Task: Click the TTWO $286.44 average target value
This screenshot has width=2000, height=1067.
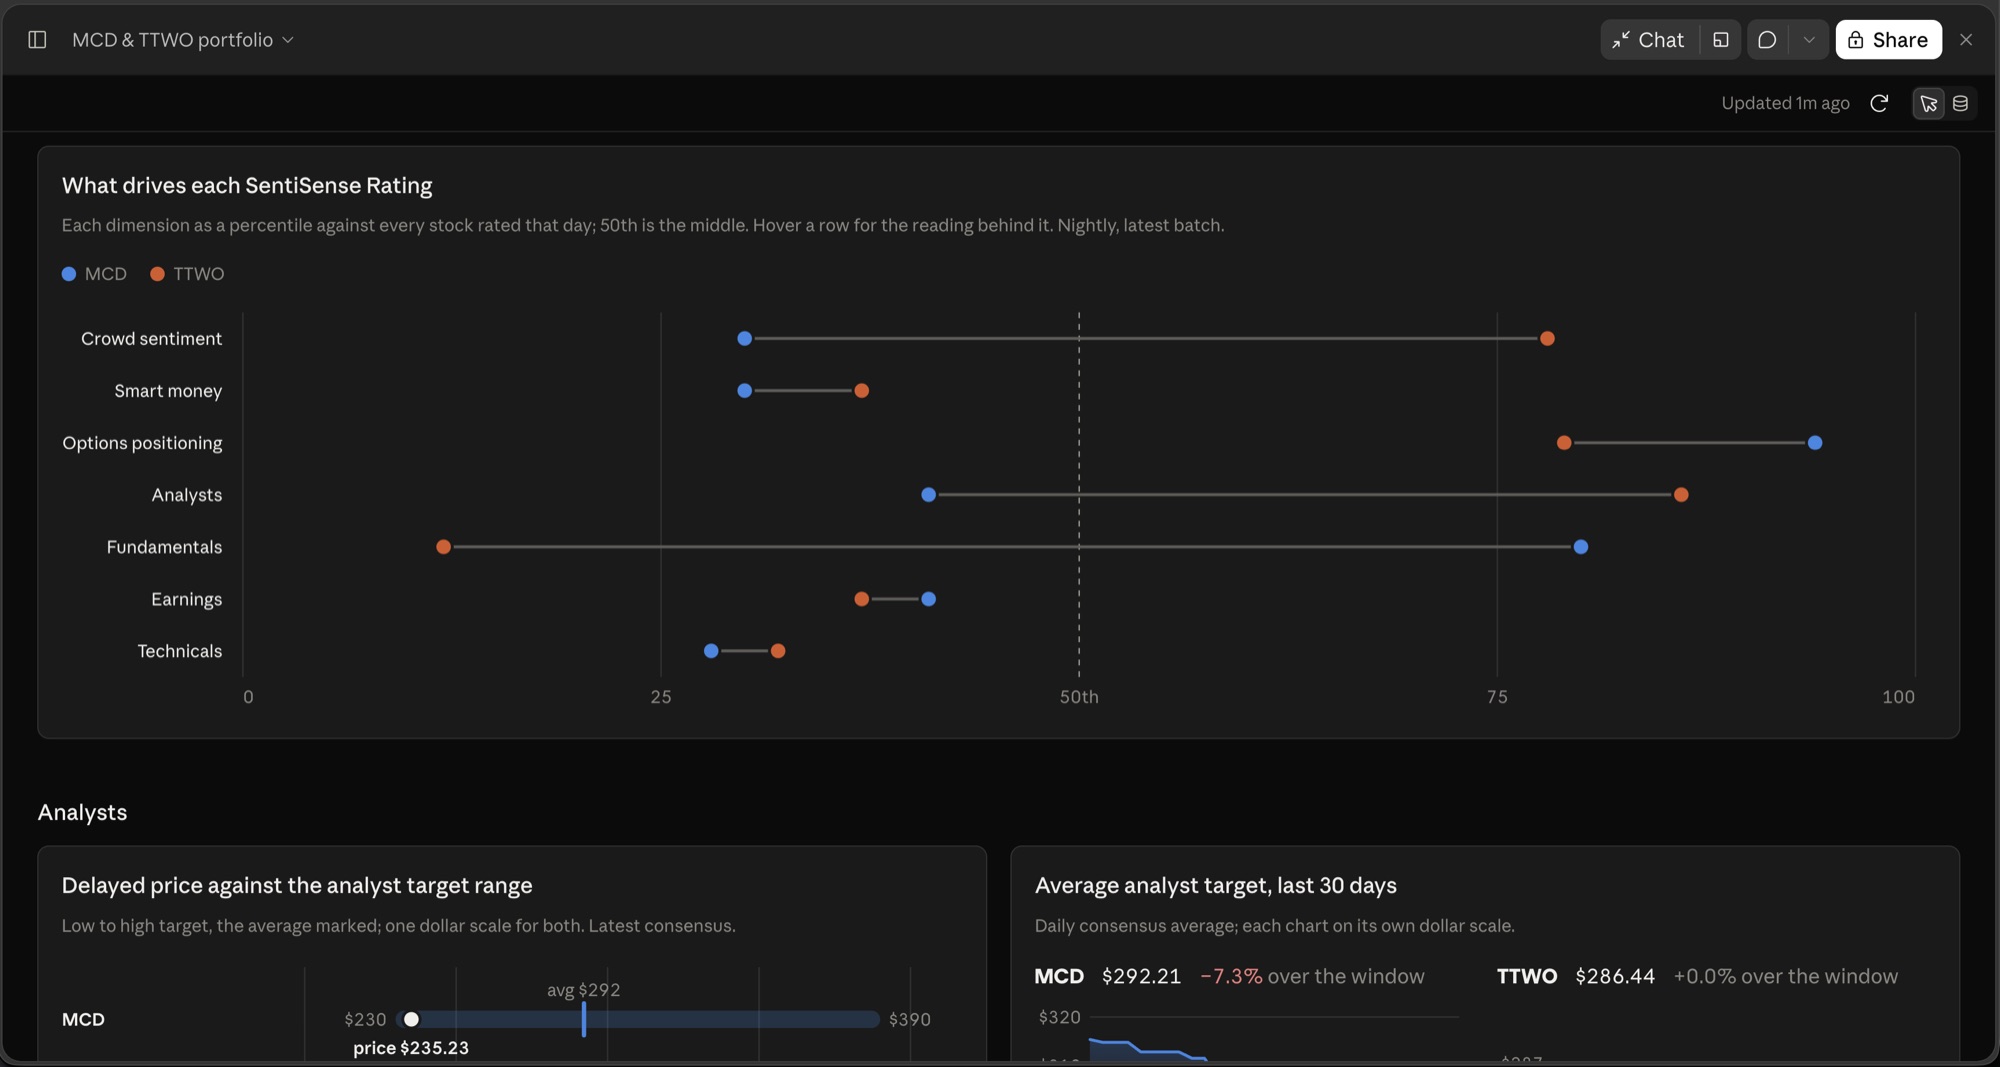Action: pyautogui.click(x=1615, y=977)
